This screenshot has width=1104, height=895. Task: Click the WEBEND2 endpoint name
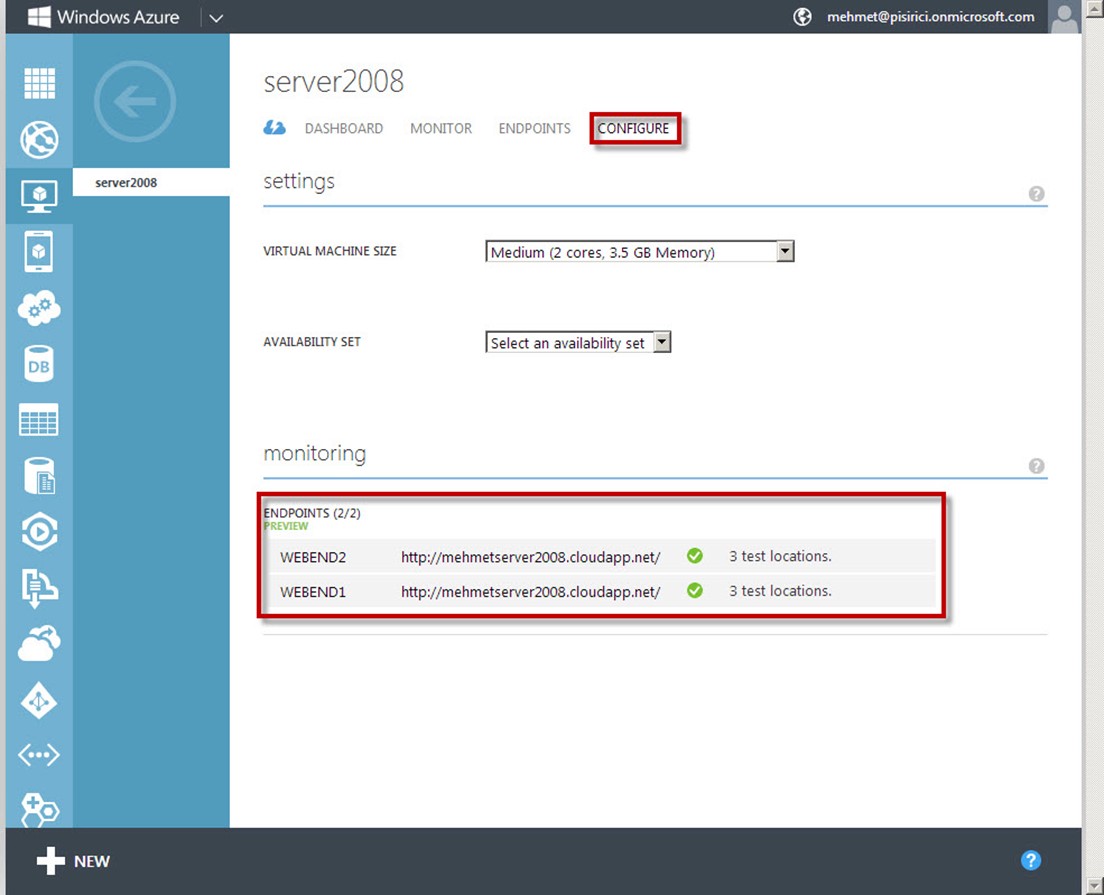click(313, 557)
